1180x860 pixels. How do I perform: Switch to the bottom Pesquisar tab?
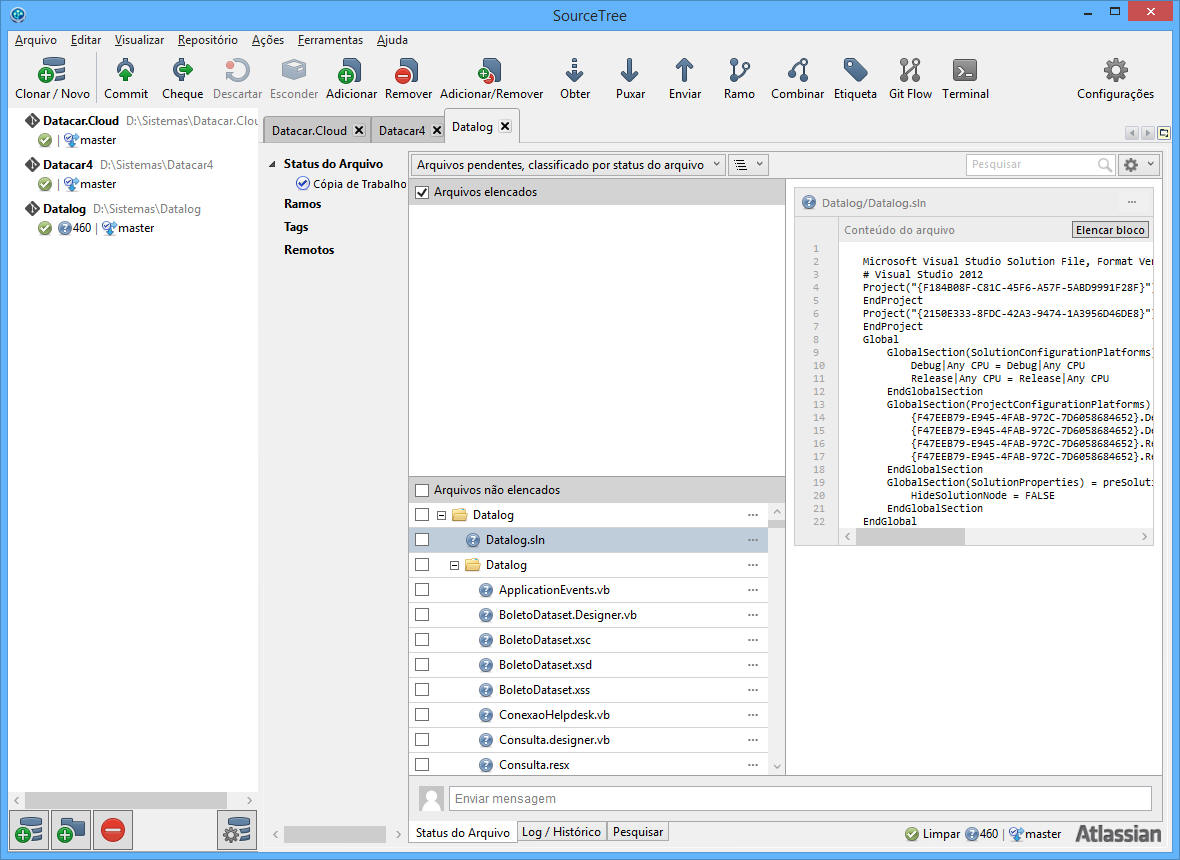tap(638, 831)
